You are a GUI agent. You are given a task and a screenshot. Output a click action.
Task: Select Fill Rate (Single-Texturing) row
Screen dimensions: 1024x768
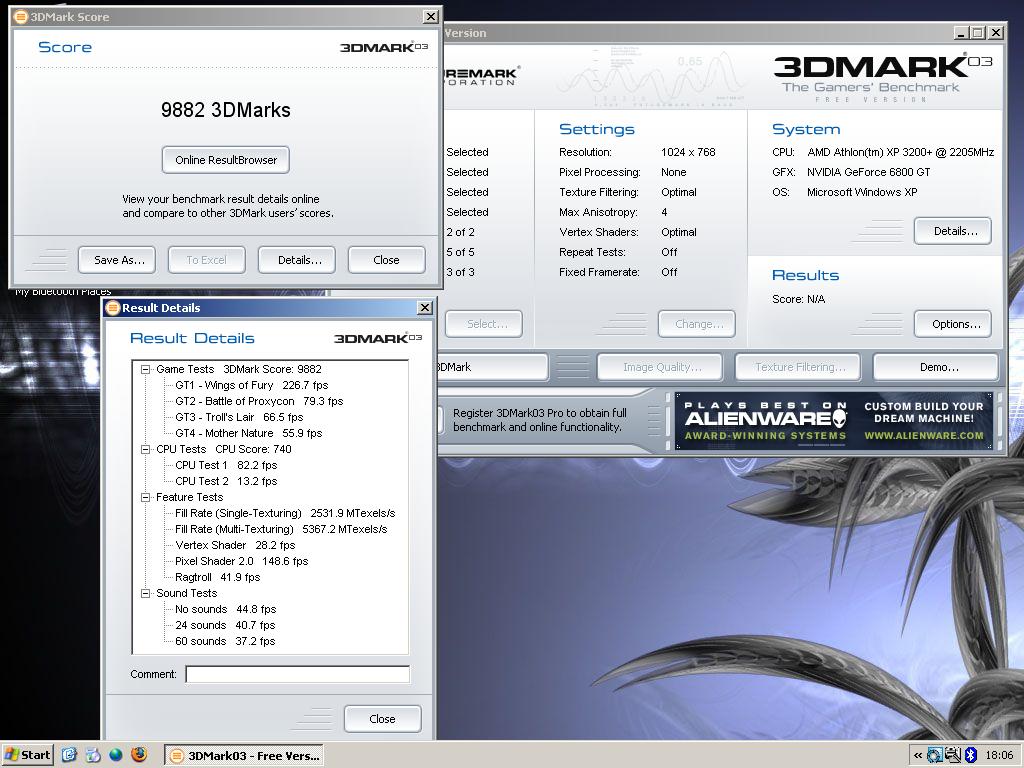click(285, 513)
